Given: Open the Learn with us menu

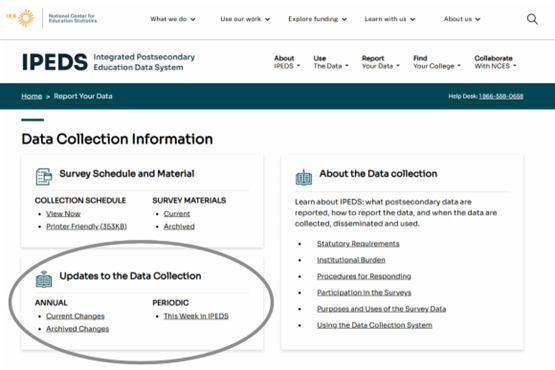Looking at the screenshot, I should tap(390, 19).
